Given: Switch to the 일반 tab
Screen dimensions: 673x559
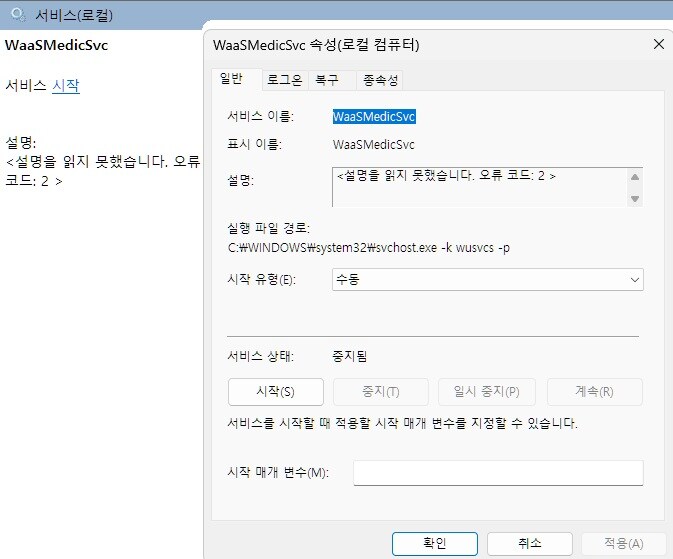Looking at the screenshot, I should point(231,79).
